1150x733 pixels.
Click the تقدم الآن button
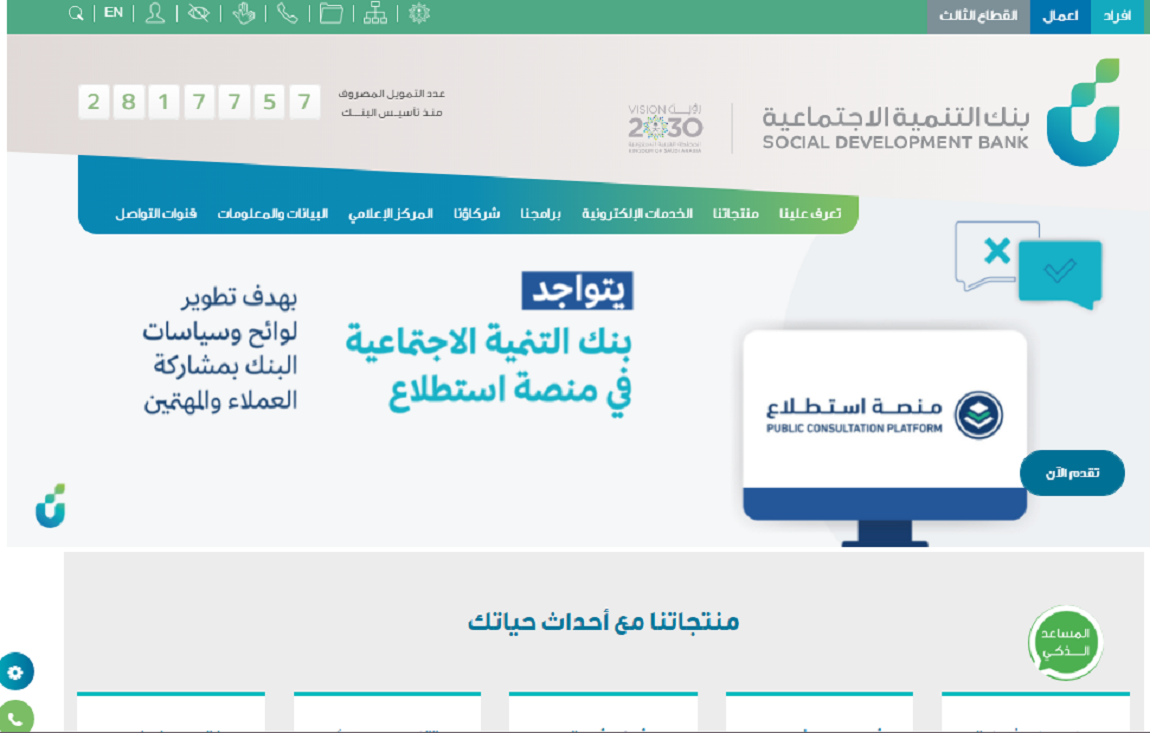pos(1072,473)
